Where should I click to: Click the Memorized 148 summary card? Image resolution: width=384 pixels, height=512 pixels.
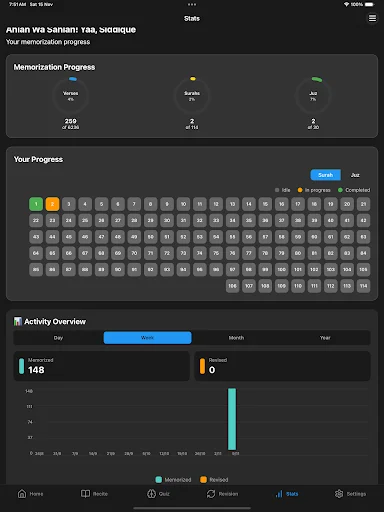click(x=102, y=366)
